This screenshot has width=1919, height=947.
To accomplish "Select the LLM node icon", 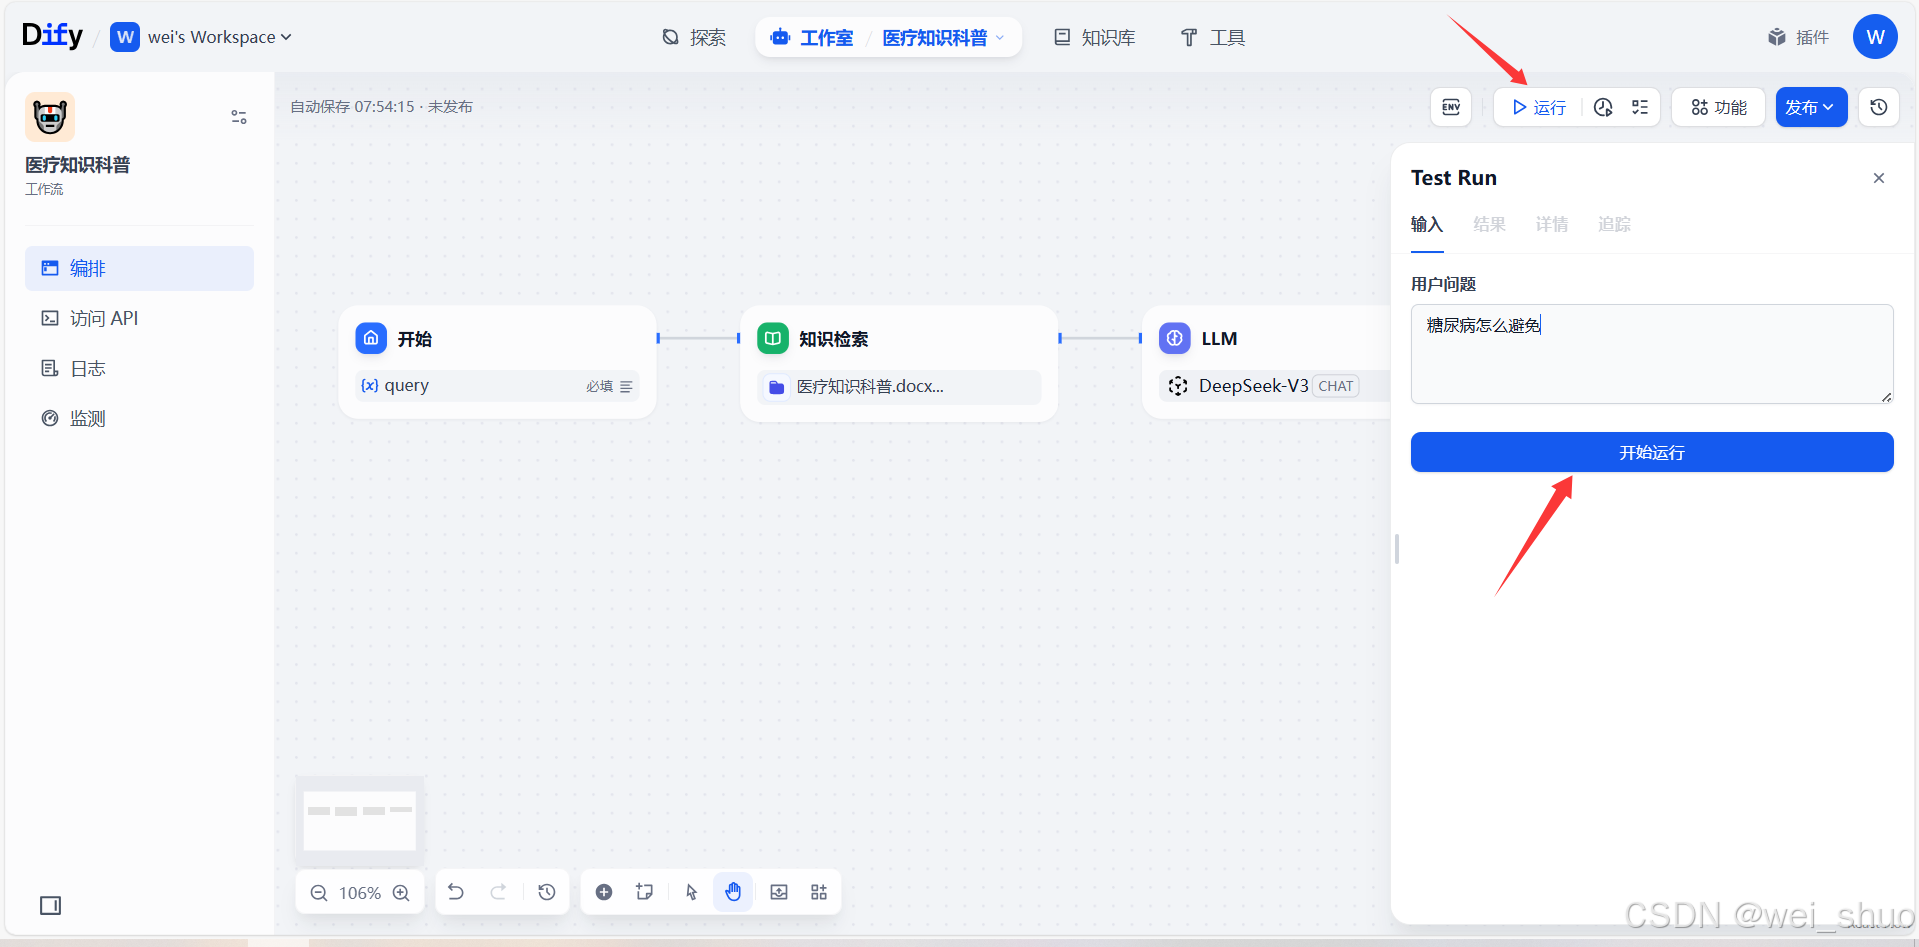I will click(x=1175, y=338).
